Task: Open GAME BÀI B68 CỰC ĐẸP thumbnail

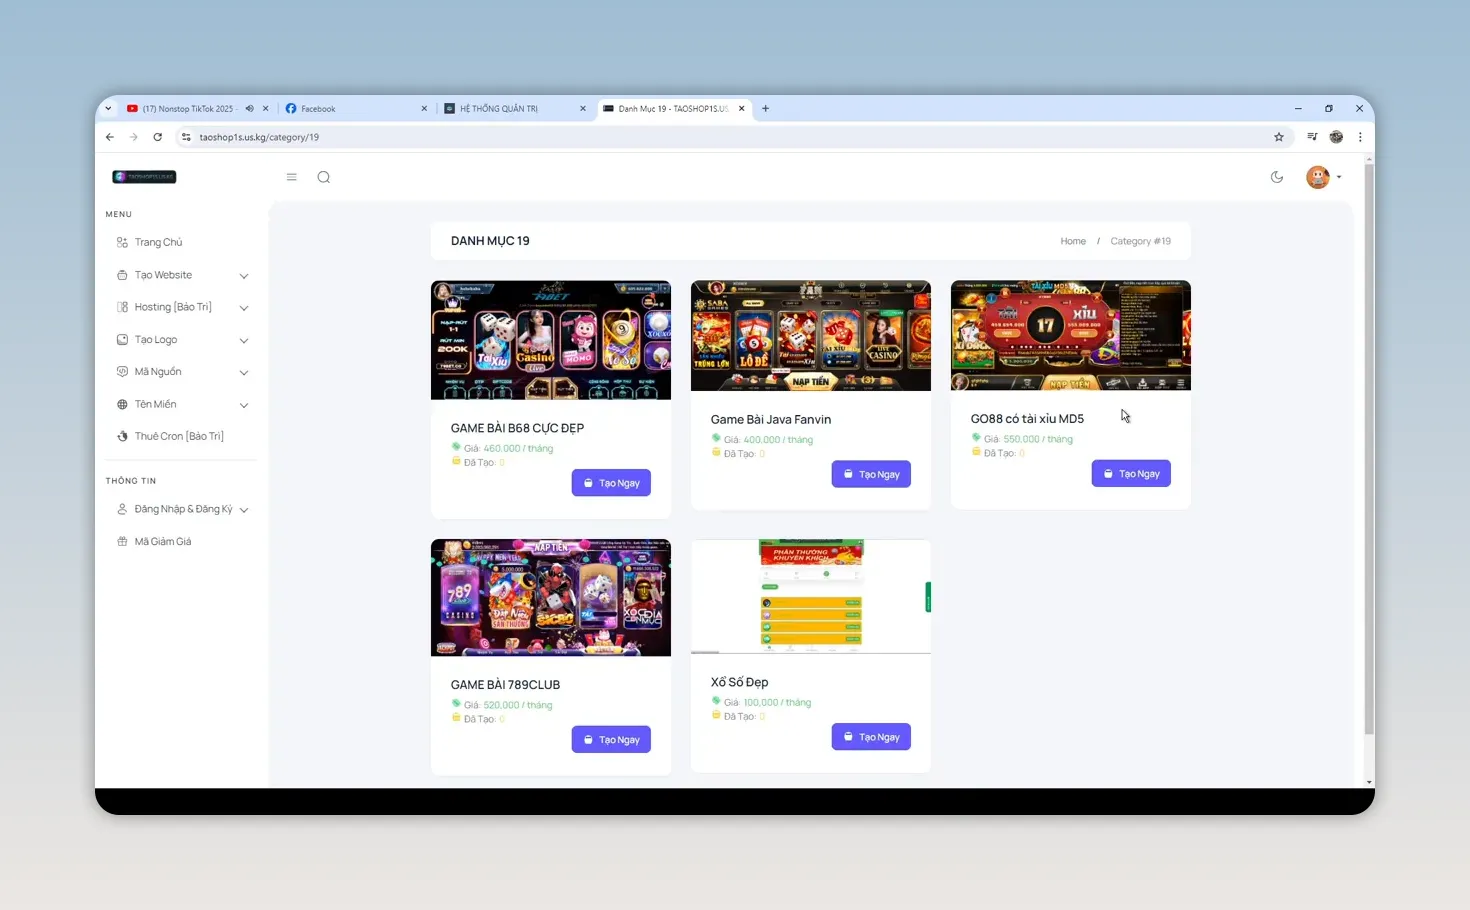Action: point(551,340)
